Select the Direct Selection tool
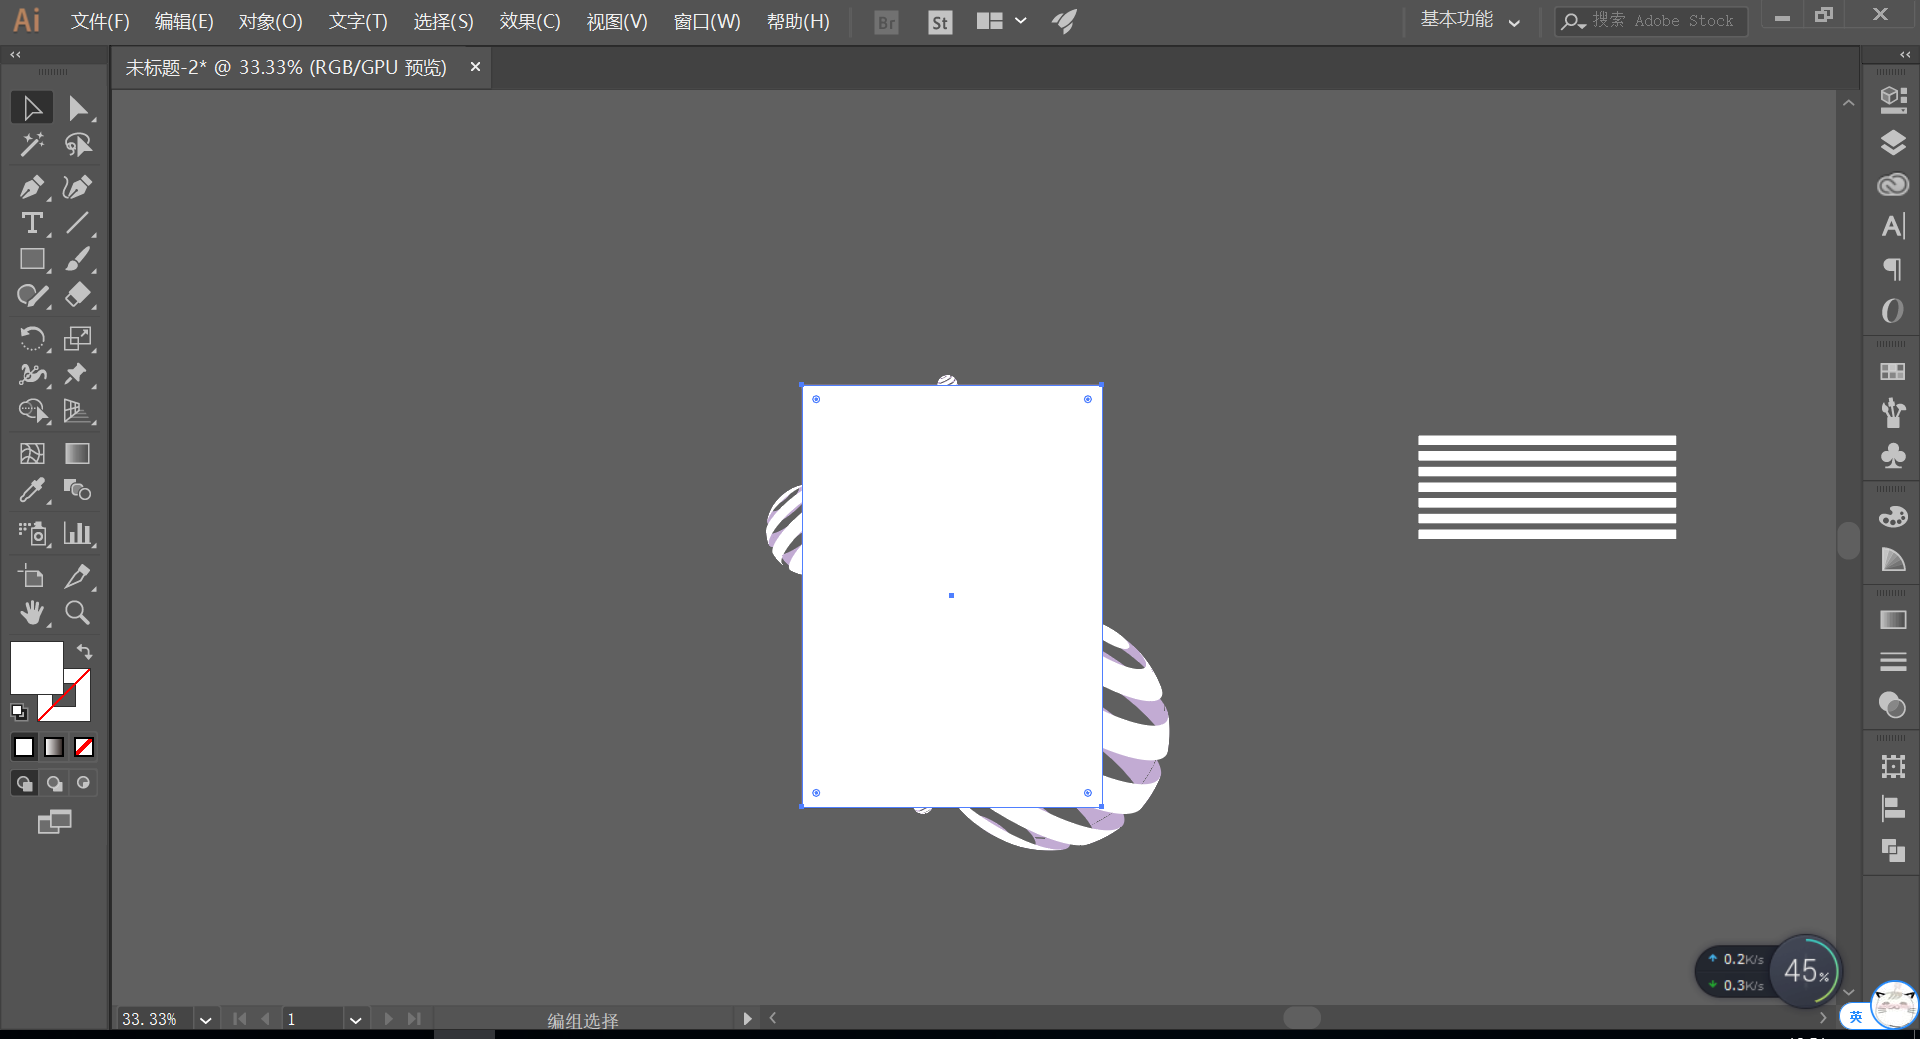 click(x=78, y=107)
